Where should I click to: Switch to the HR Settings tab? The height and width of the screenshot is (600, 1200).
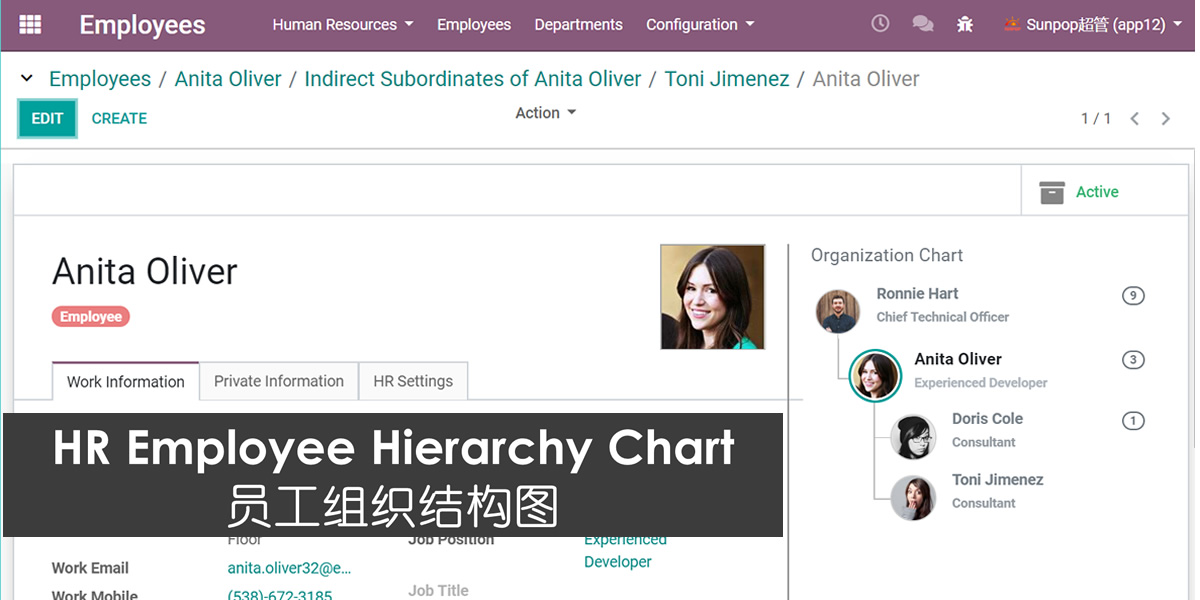coord(413,381)
